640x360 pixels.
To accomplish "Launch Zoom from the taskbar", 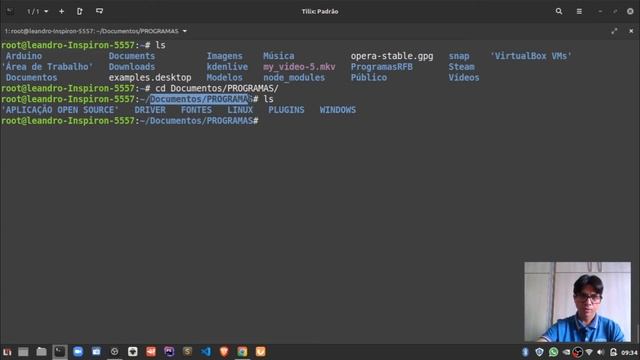I will pos(78,352).
